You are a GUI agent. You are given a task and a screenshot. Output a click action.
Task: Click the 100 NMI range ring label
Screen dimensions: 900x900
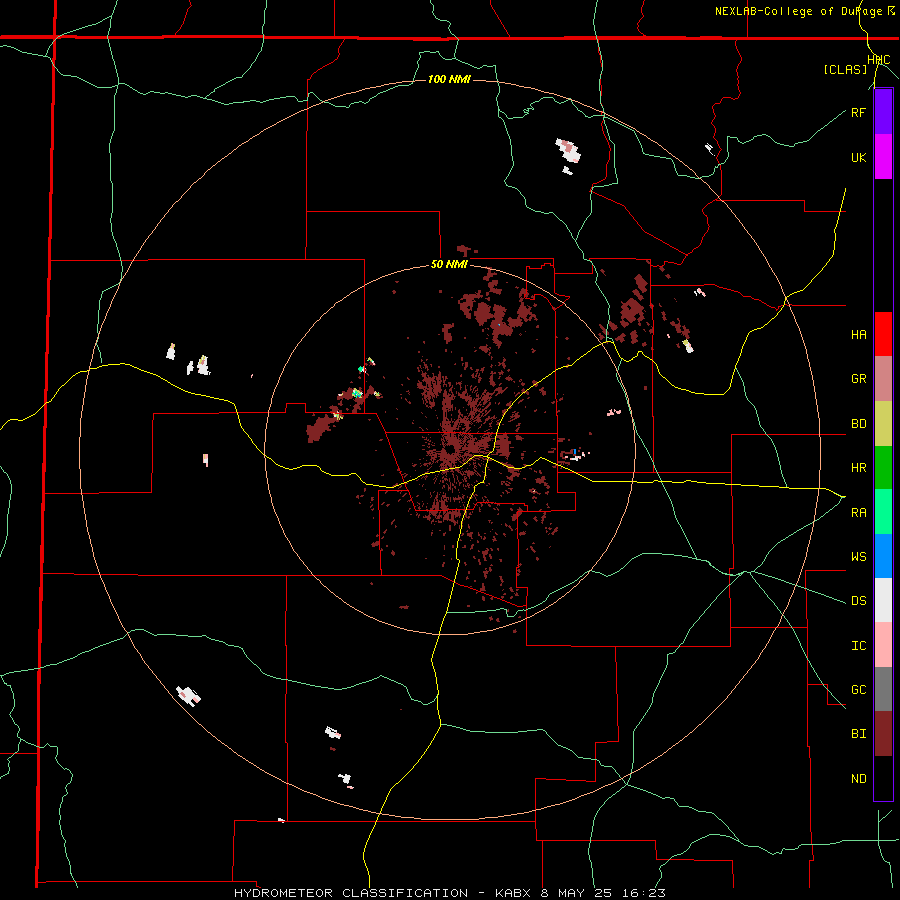[x=449, y=79]
